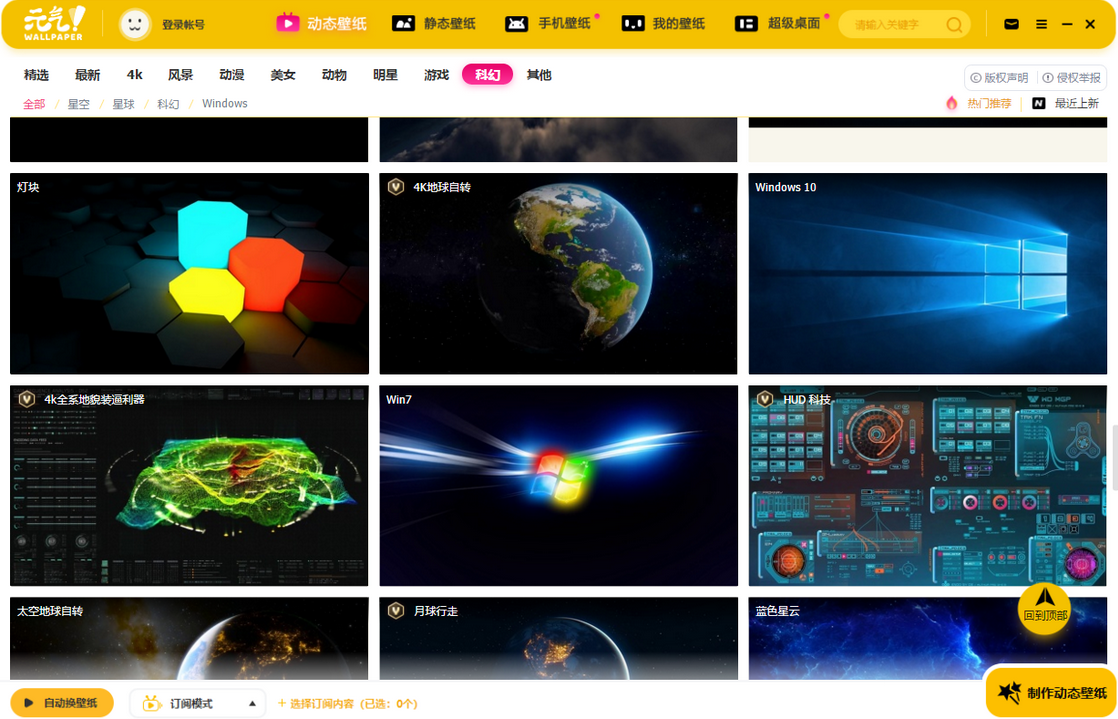This screenshot has width=1118, height=719.
Task: Click the Yuanqi Wallpaper logo
Action: (54, 24)
